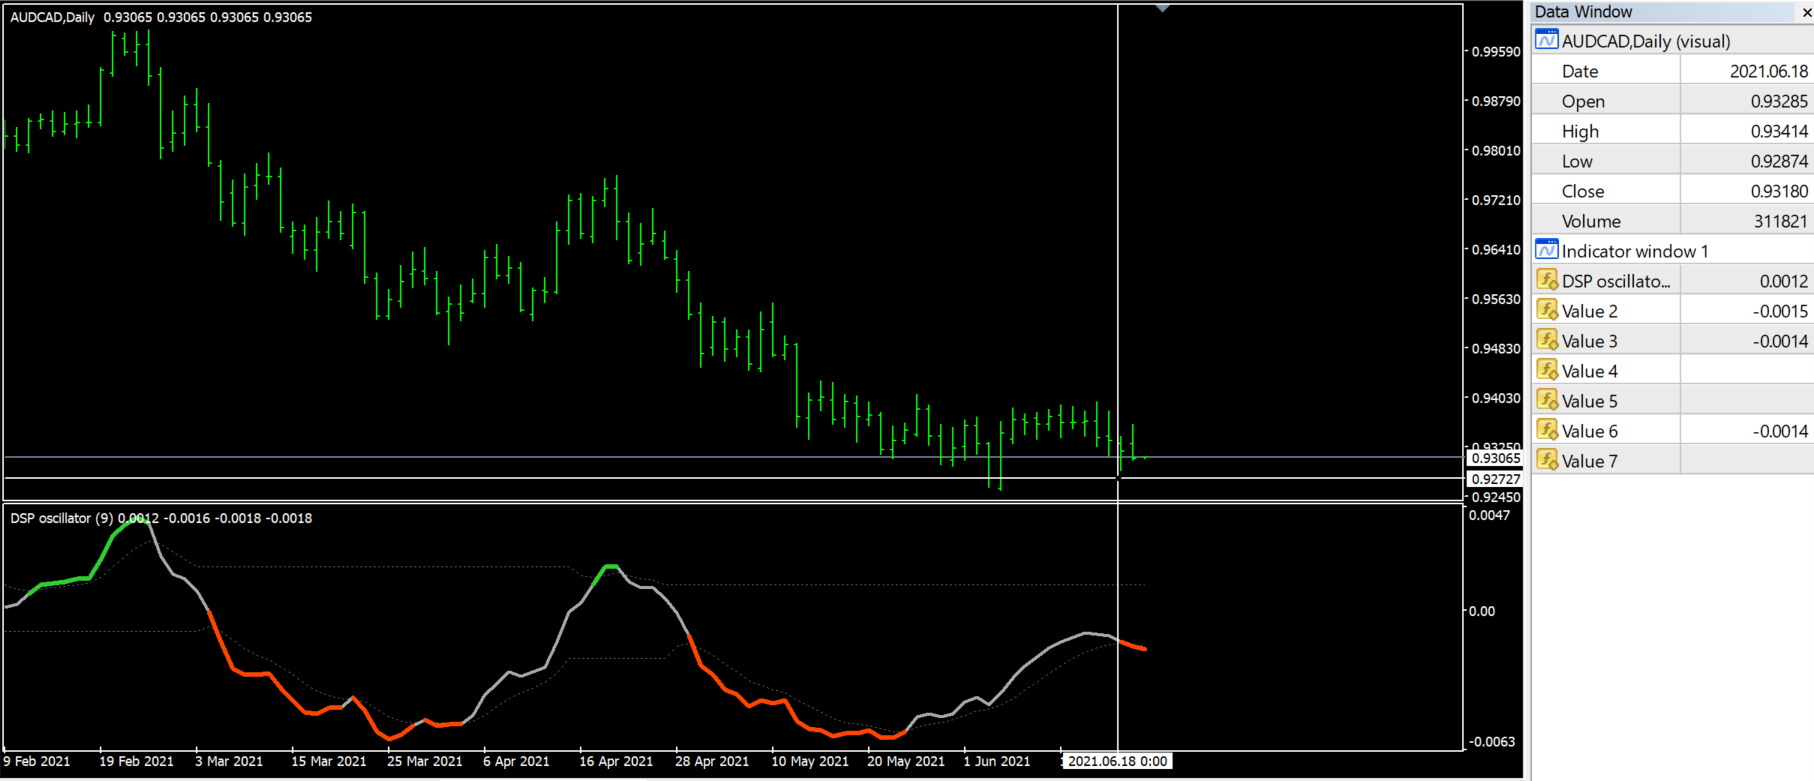This screenshot has width=1814, height=781.
Task: Click the Open row label
Action: coord(1583,101)
